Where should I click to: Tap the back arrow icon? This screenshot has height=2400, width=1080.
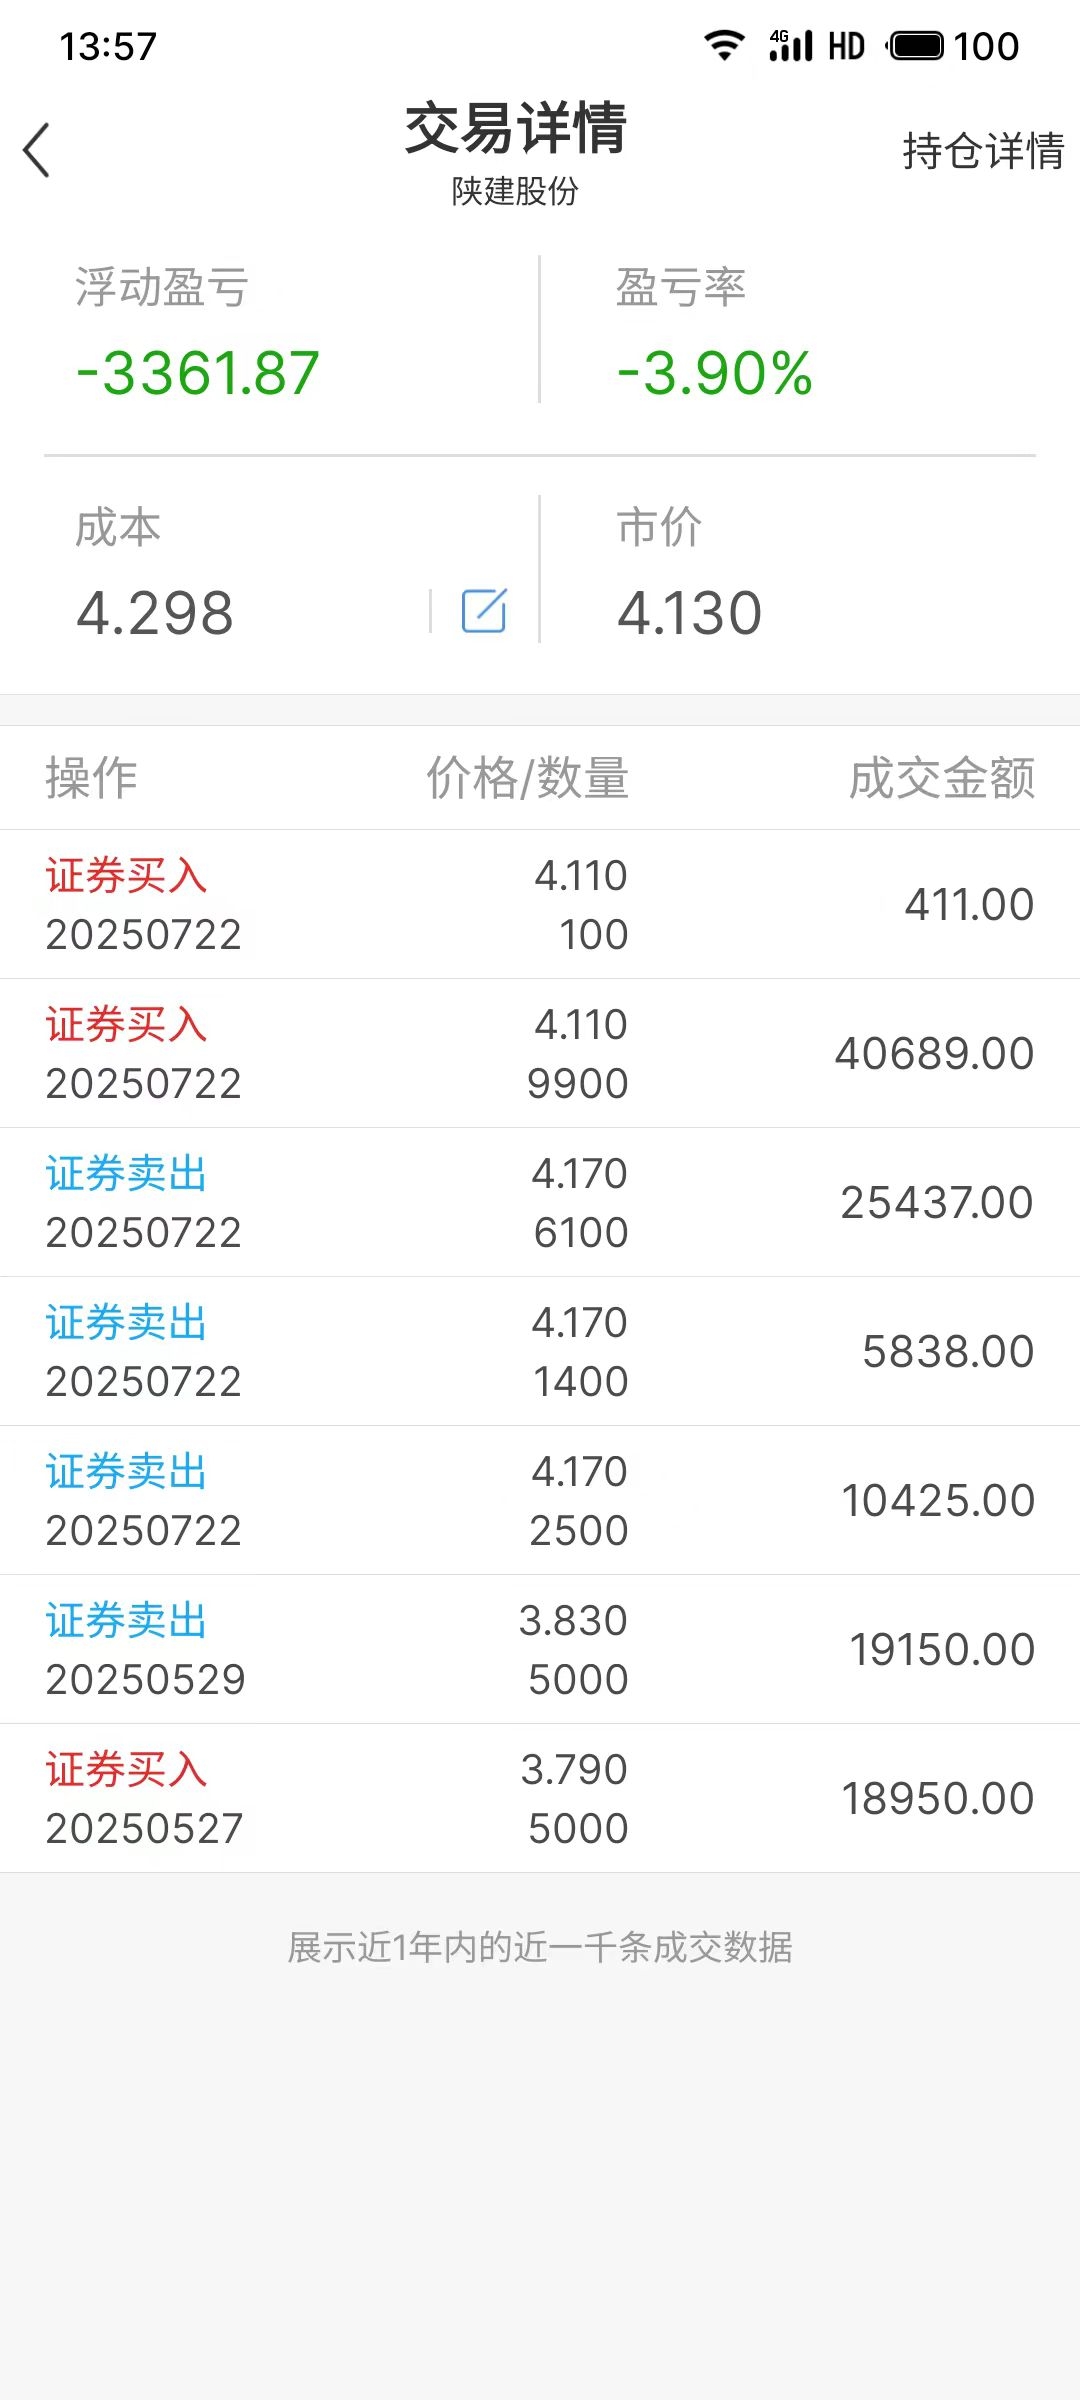tap(37, 151)
